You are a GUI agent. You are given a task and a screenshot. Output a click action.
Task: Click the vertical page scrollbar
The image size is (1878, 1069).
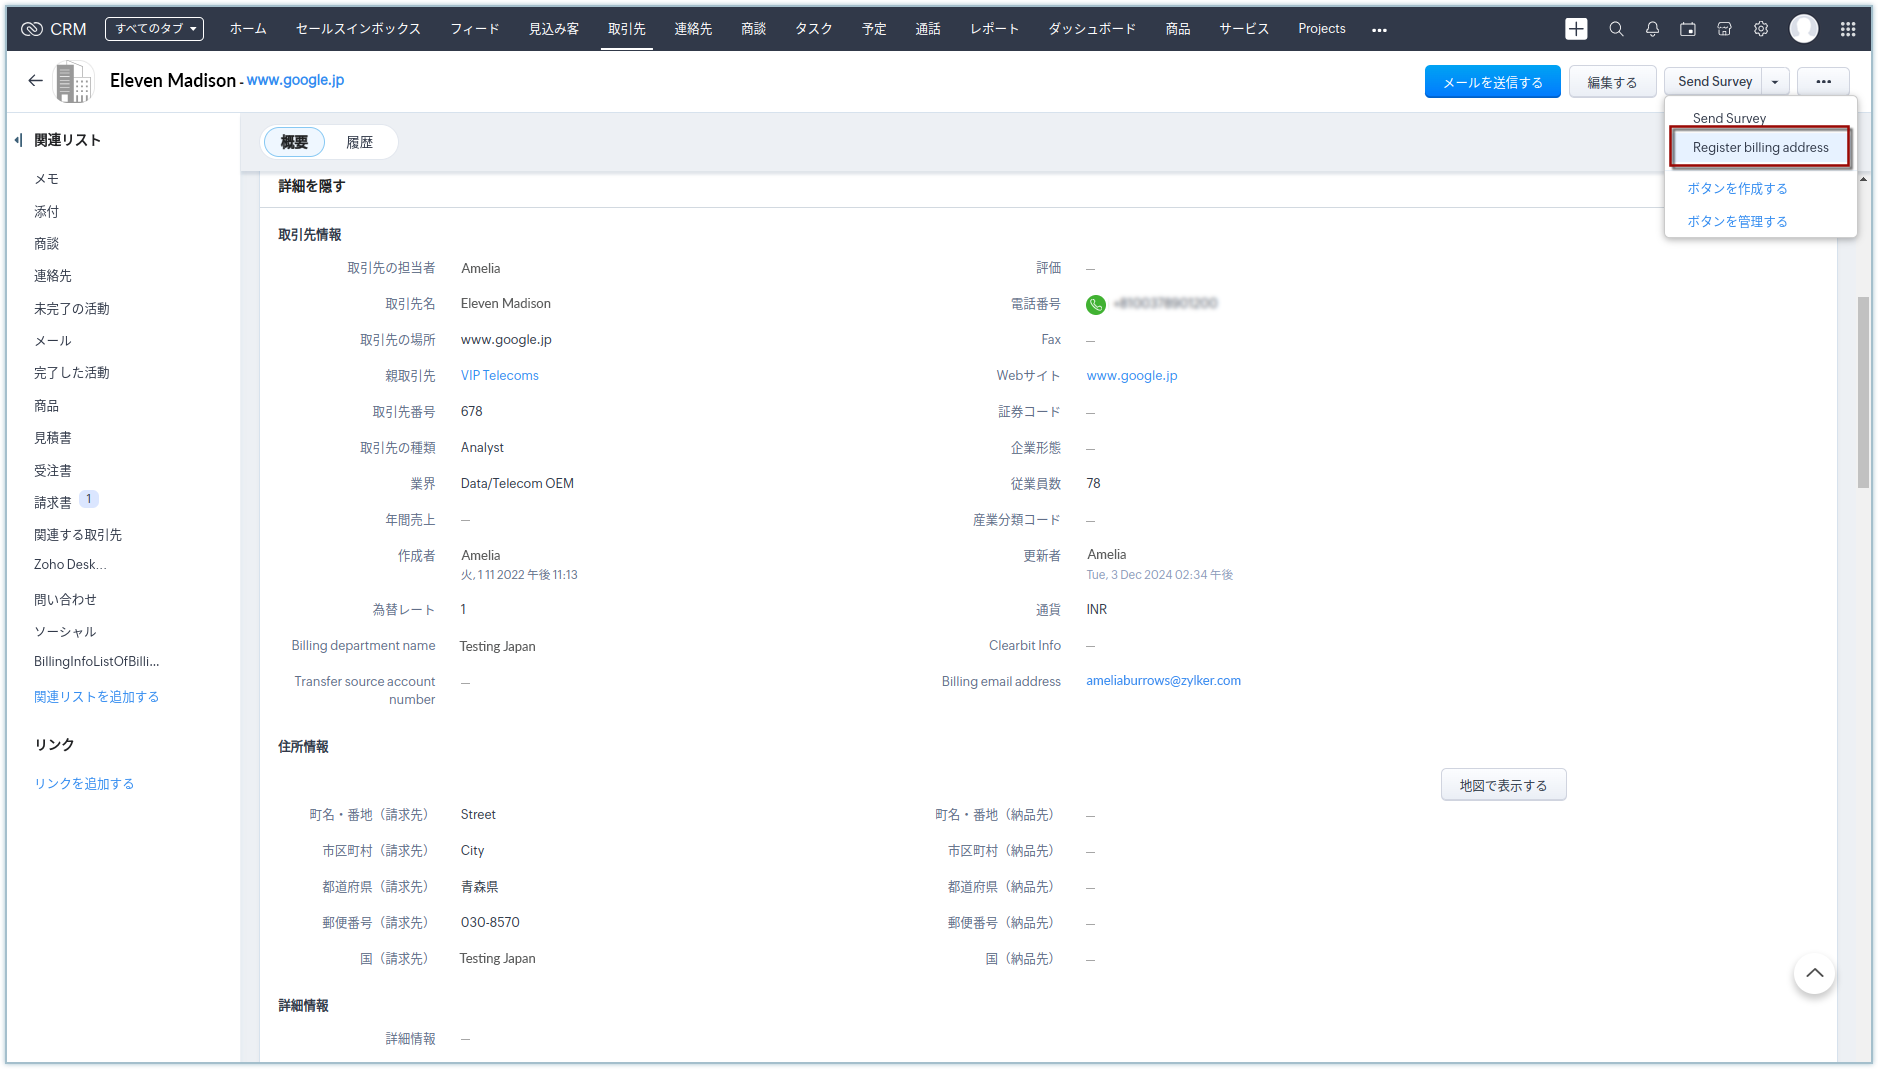tap(1863, 392)
